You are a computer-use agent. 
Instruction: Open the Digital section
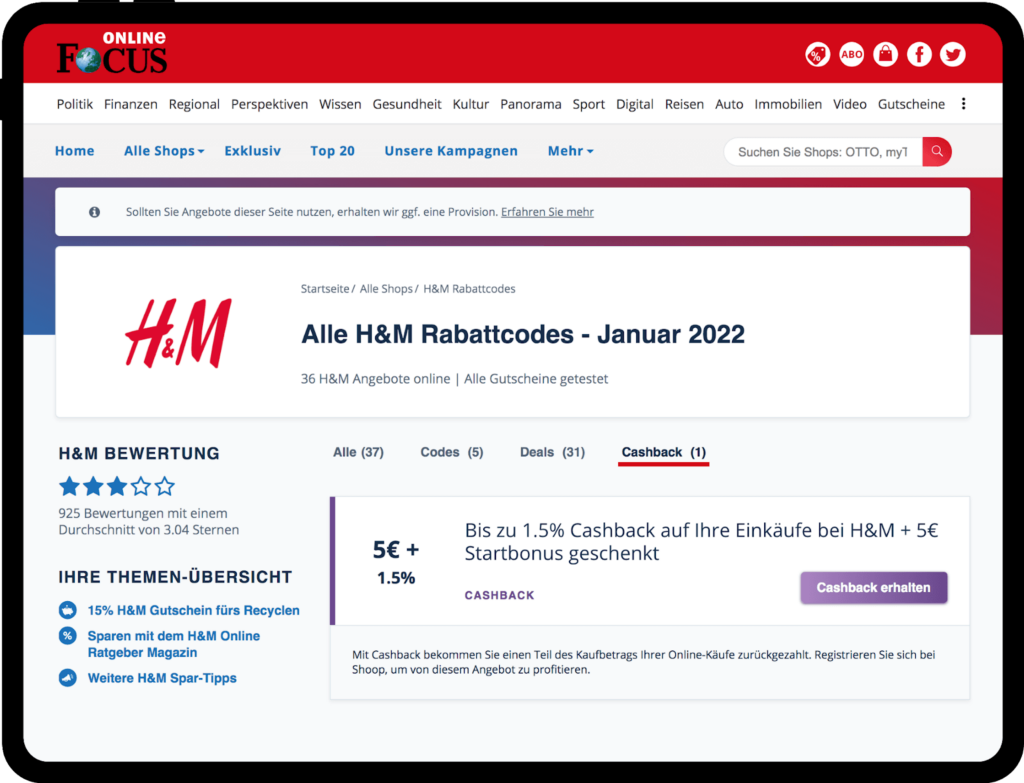pyautogui.click(x=634, y=104)
